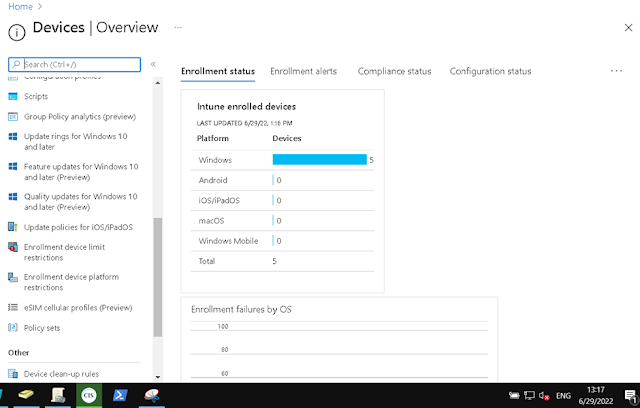Click sidebar scroll down arrow

[x=158, y=377]
